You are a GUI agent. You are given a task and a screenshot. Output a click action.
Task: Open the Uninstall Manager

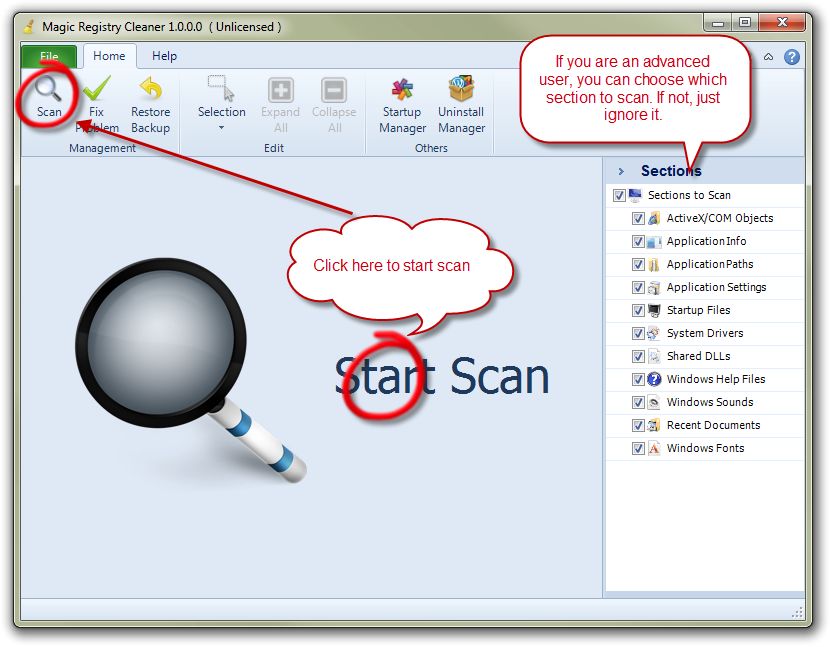tap(461, 104)
